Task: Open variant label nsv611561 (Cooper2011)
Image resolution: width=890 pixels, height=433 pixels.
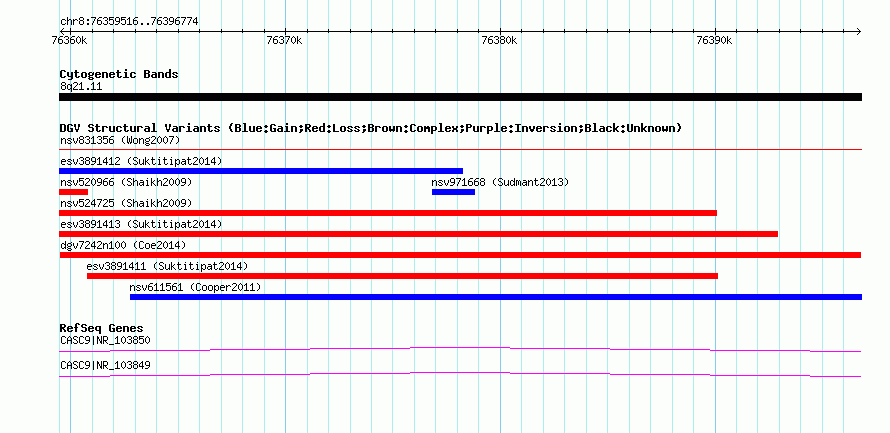Action: pyautogui.click(x=195, y=288)
